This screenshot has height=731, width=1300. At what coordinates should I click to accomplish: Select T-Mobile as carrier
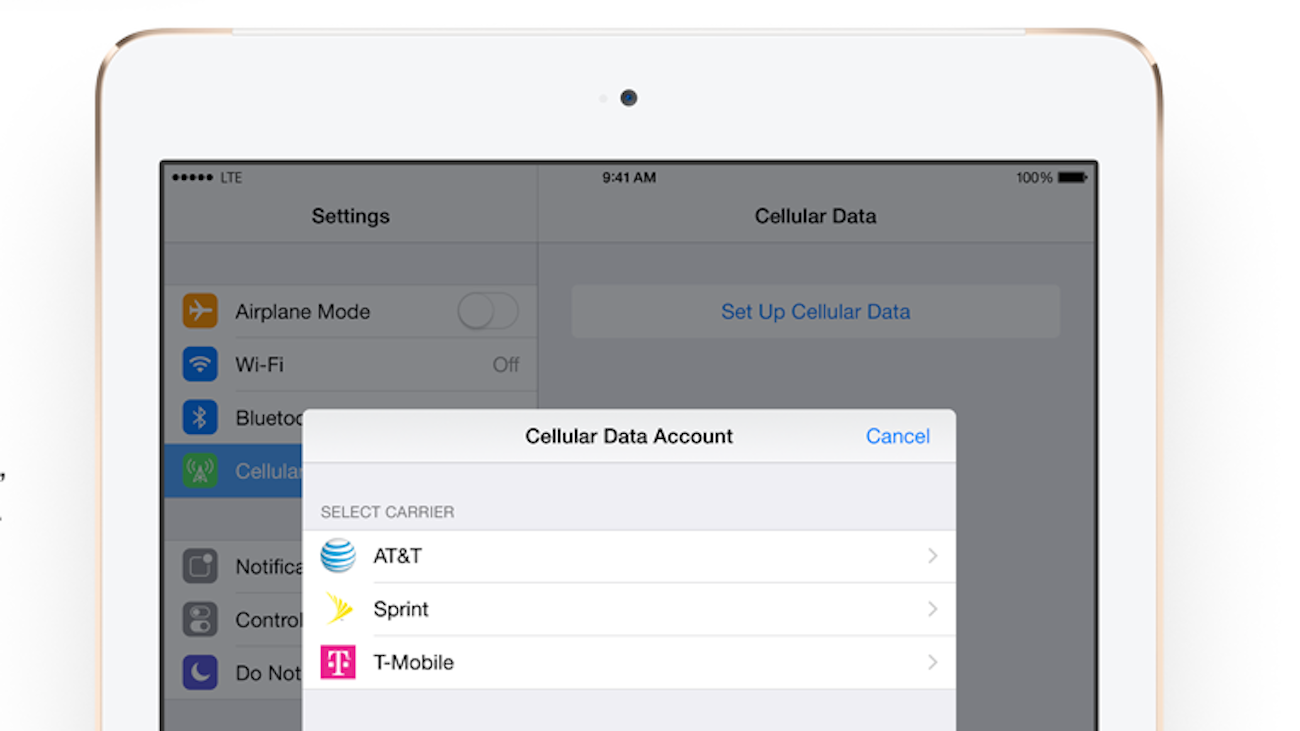(x=629, y=662)
